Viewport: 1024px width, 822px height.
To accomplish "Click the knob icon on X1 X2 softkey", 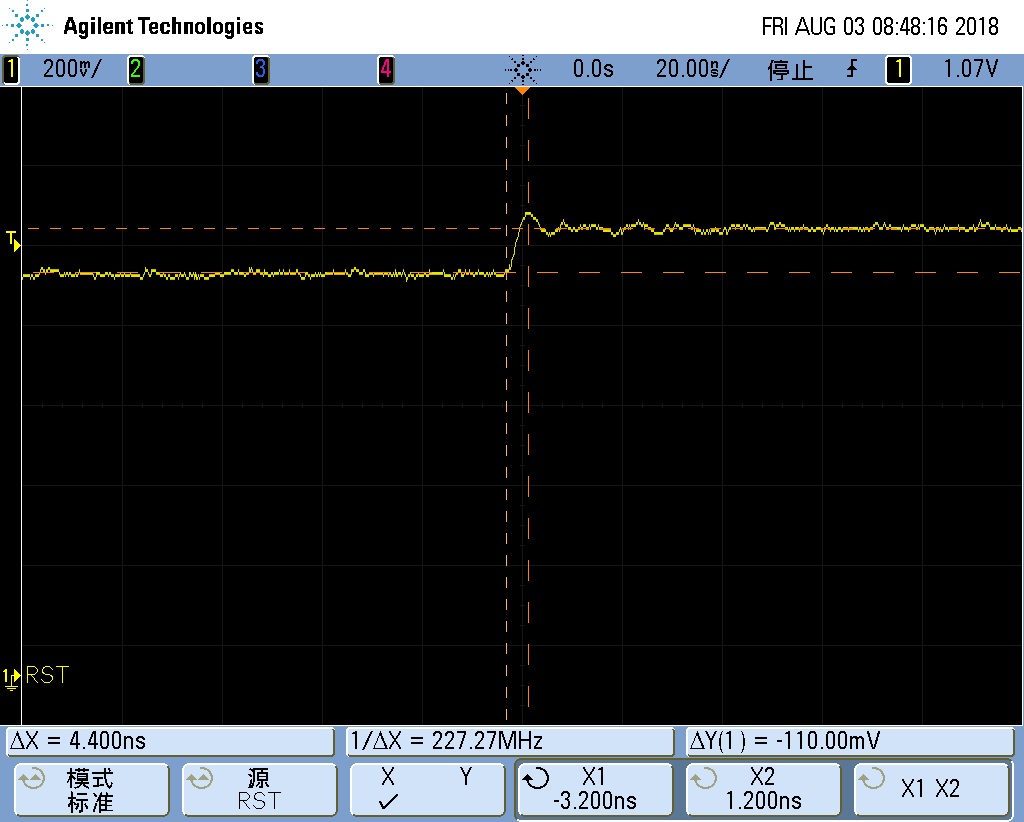I will [871, 778].
